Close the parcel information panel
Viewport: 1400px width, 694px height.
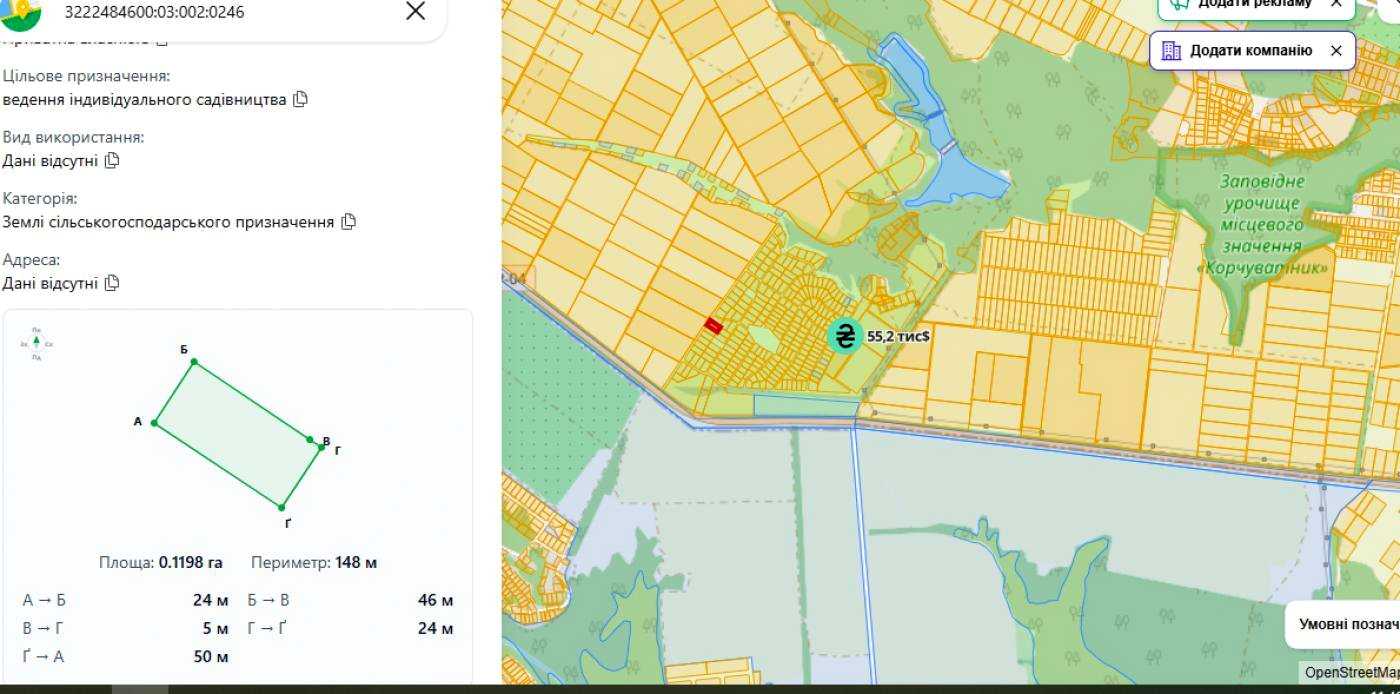(415, 11)
